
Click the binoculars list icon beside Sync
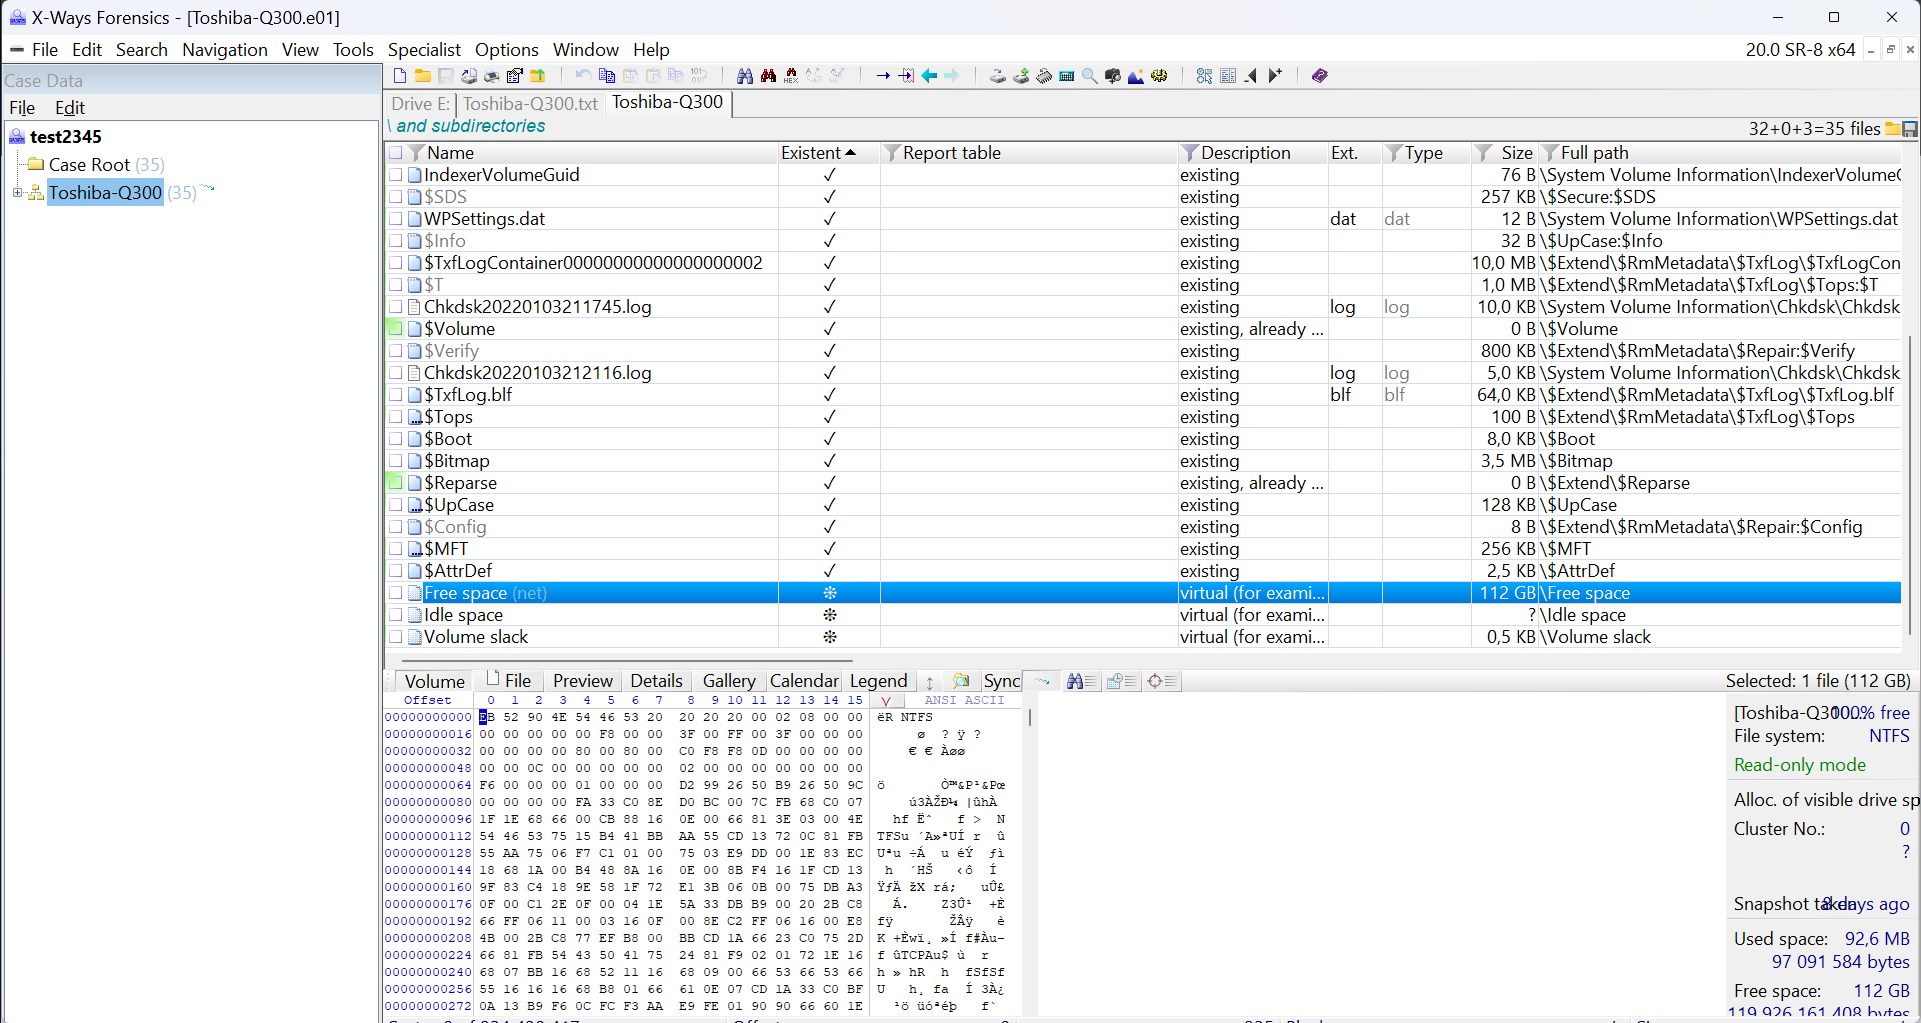tap(1082, 681)
